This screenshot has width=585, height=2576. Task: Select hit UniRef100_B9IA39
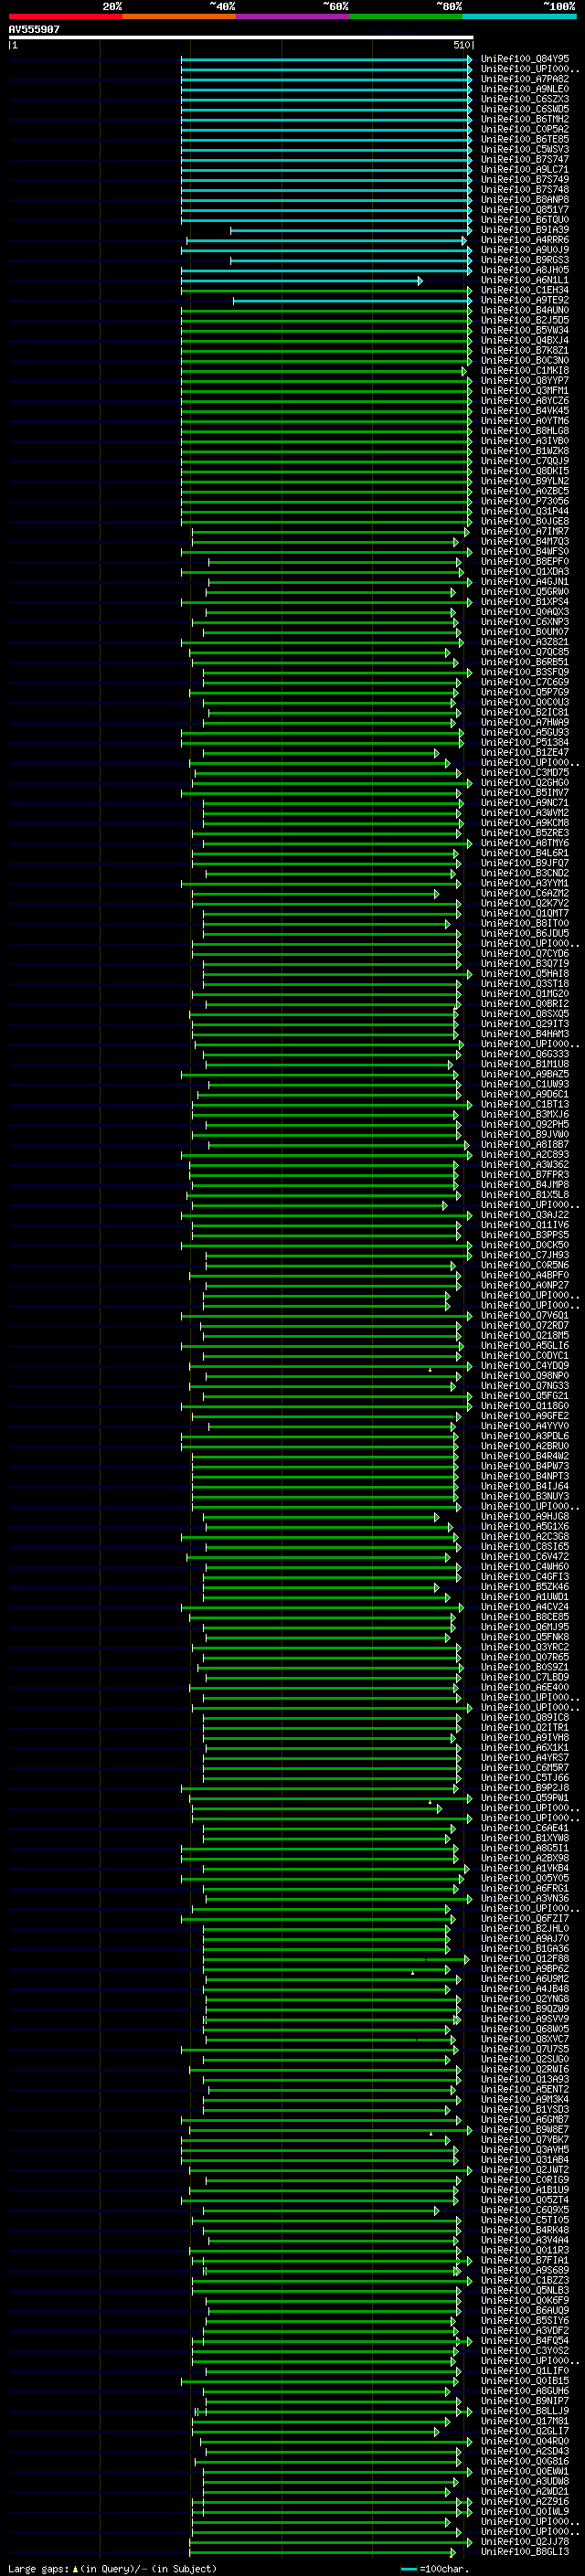[x=525, y=230]
